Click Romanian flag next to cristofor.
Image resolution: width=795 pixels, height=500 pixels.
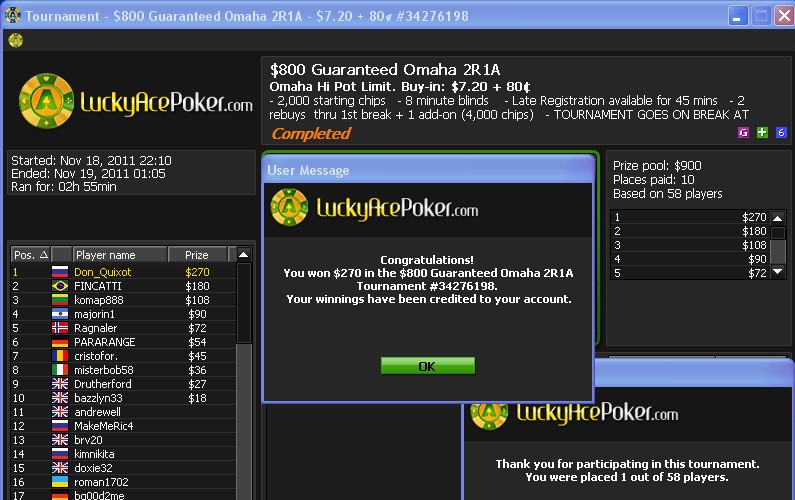tap(60, 356)
